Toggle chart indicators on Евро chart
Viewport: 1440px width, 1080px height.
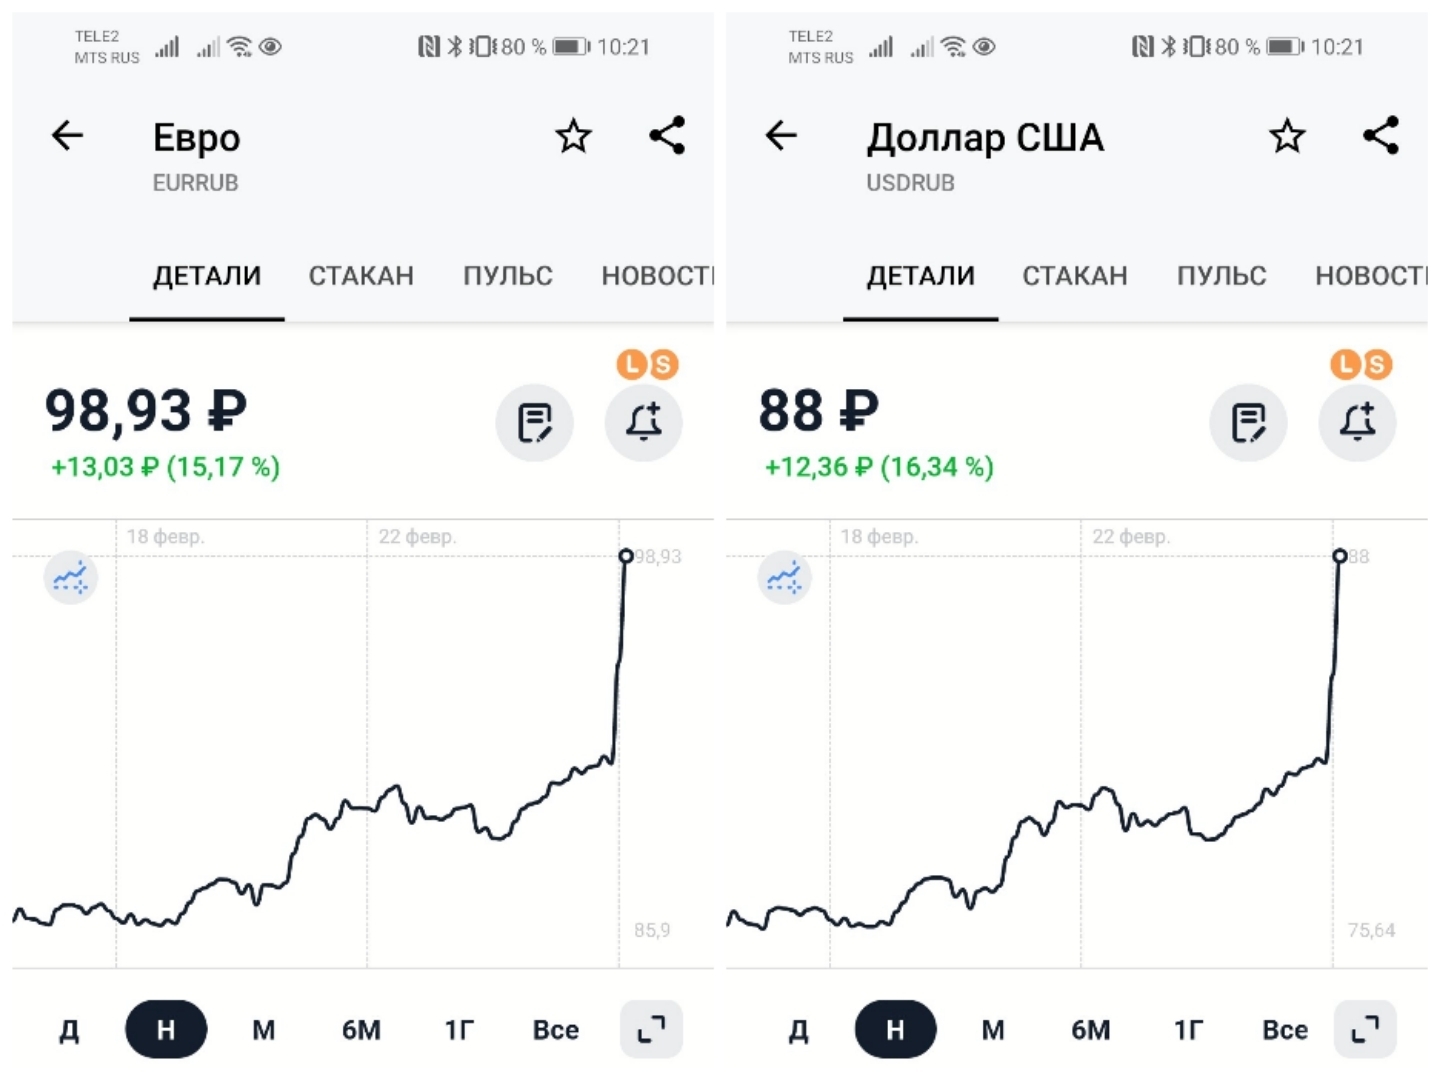[71, 577]
